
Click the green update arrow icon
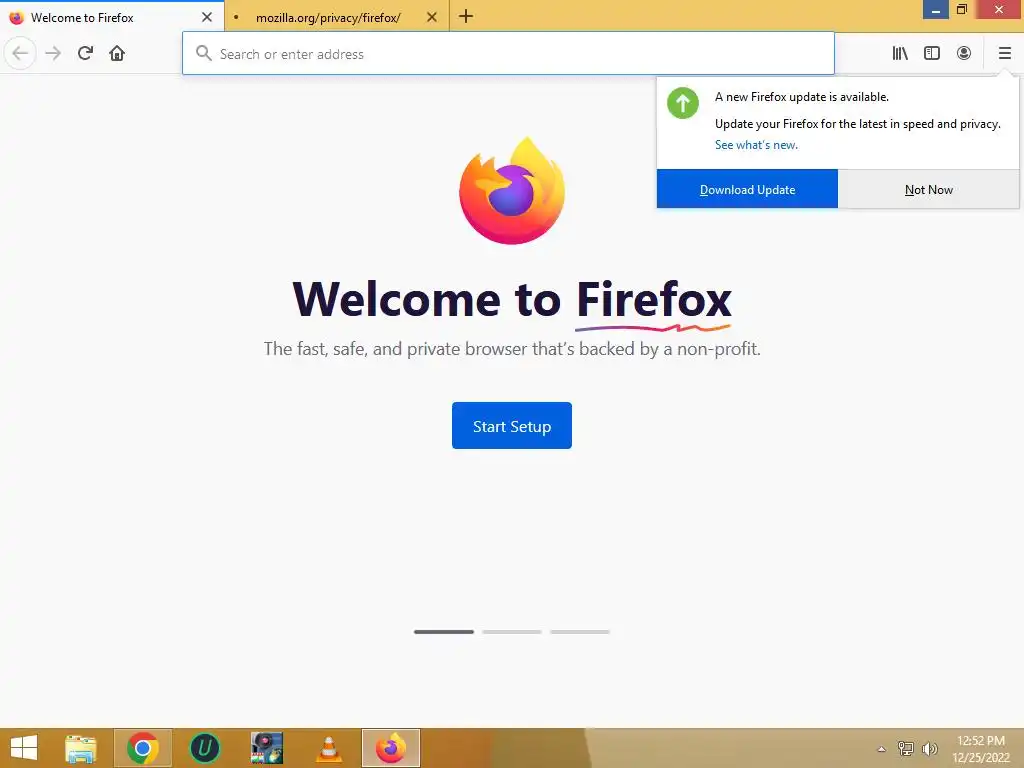[x=682, y=103]
